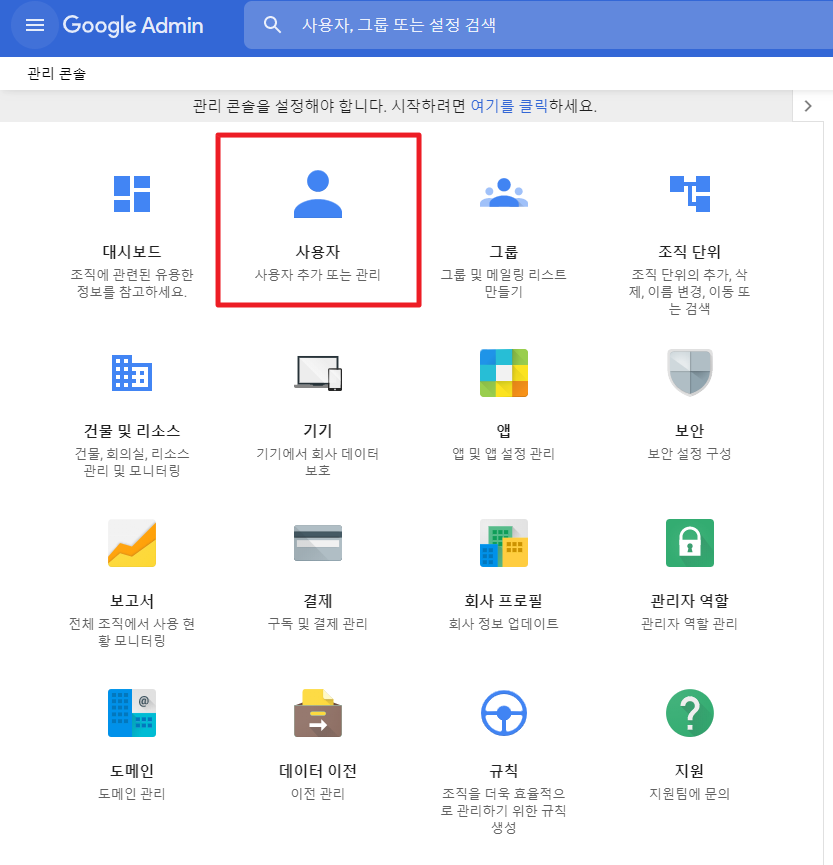Screen dimensions: 833x865
Task: Click the 회사 프로필 title text
Action: tap(504, 600)
